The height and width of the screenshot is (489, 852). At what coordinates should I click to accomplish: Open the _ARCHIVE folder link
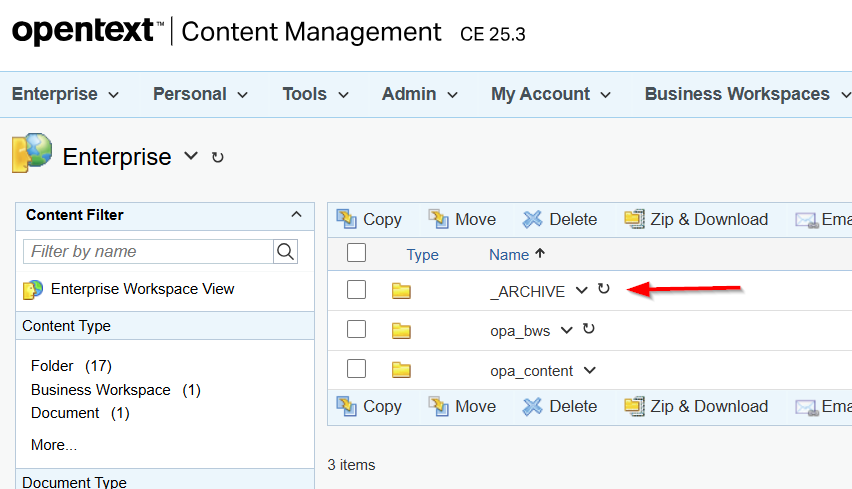coord(528,292)
